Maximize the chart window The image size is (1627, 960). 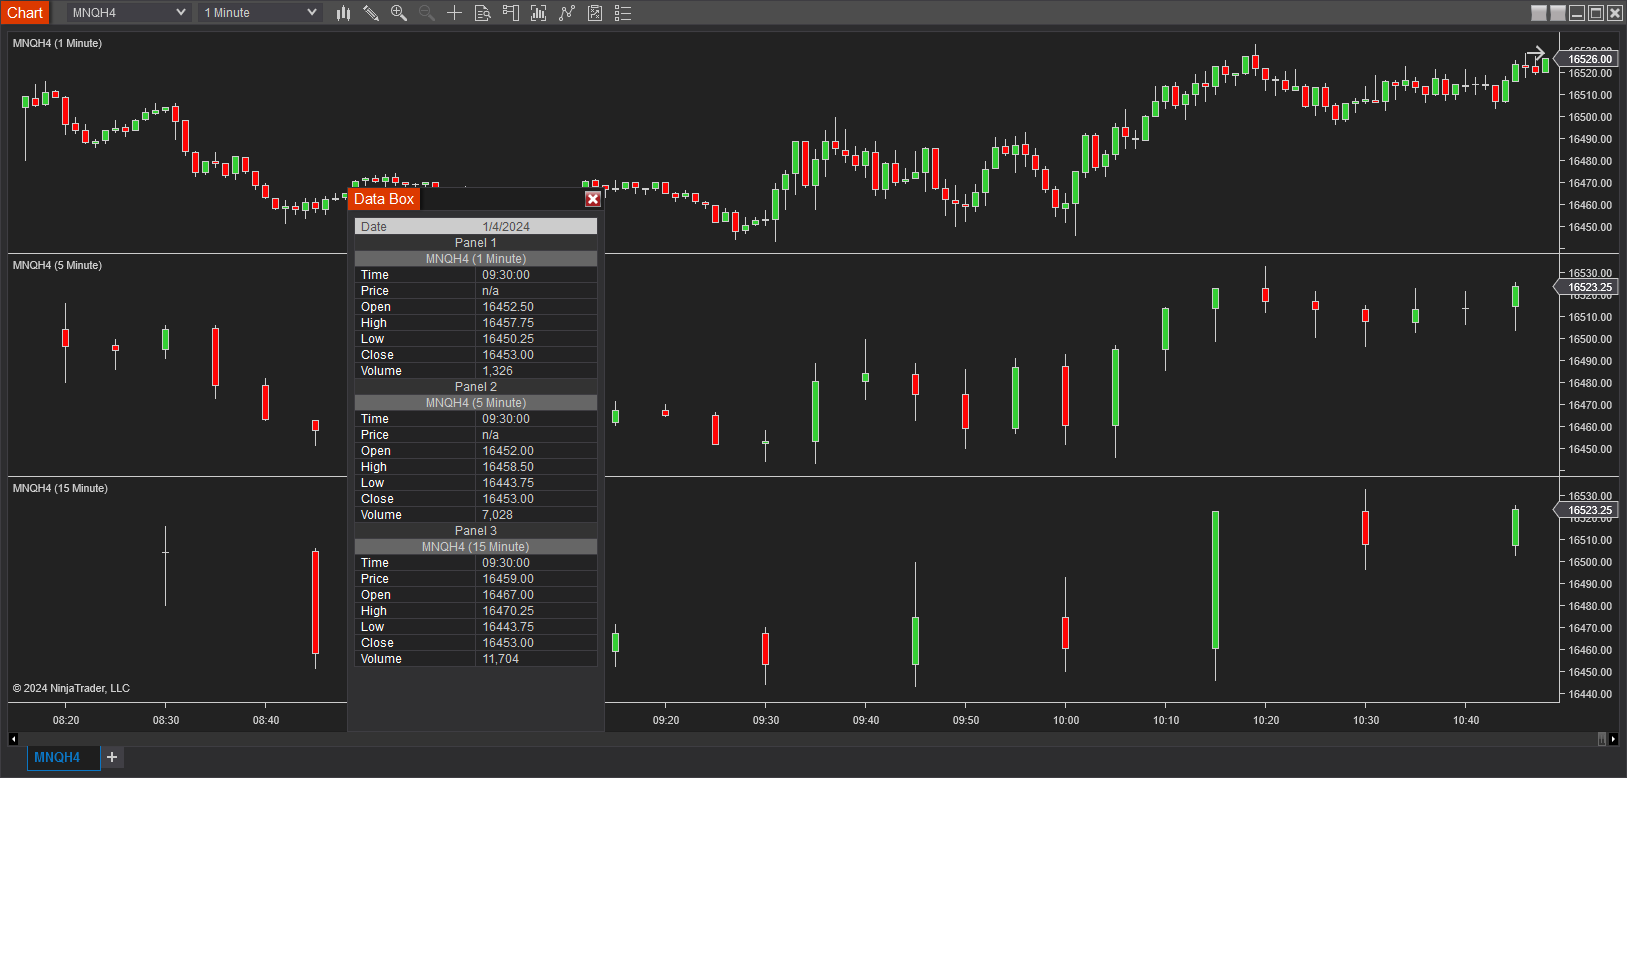[1596, 13]
